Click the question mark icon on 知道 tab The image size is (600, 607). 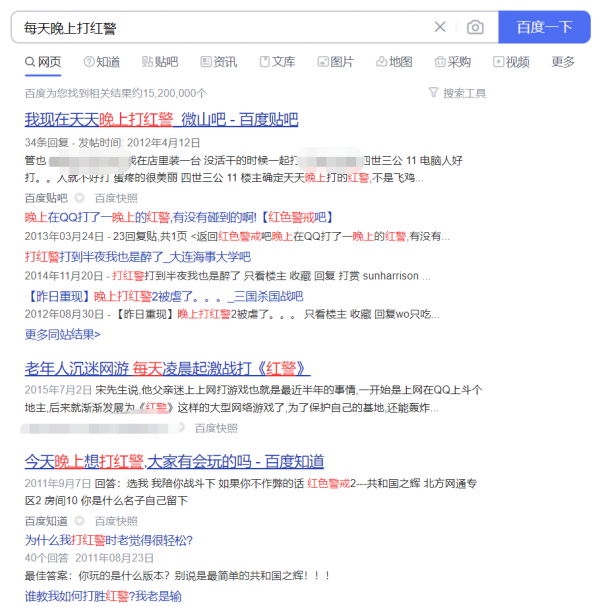(x=89, y=62)
